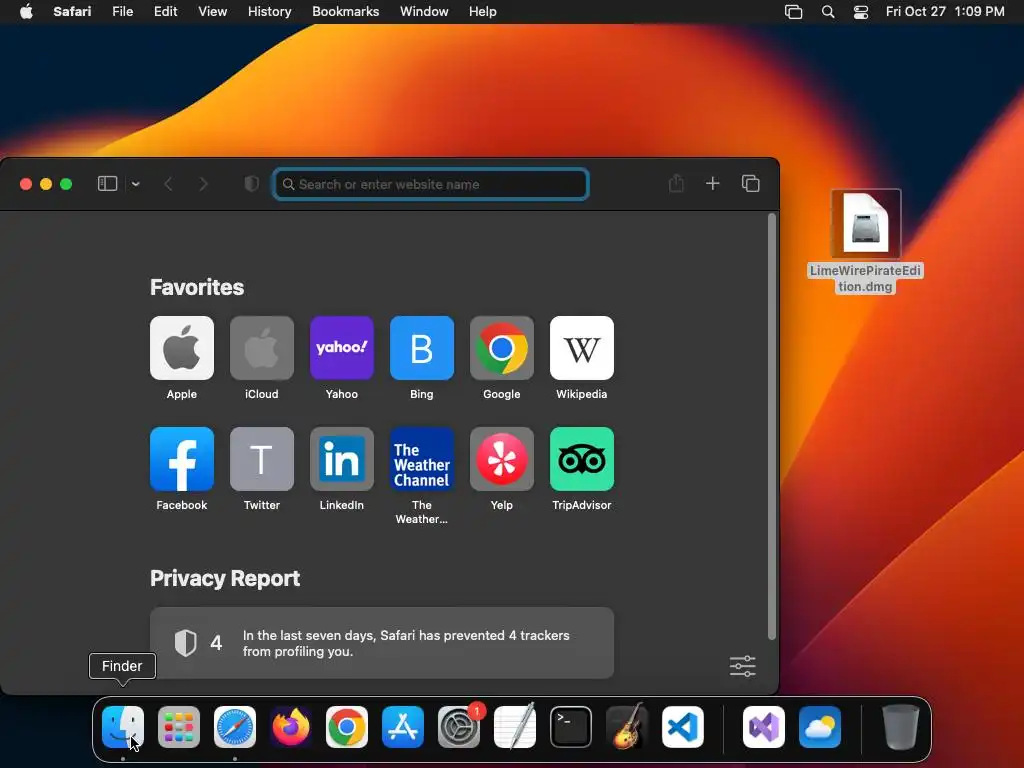Open TextEdit from the Dock

515,727
